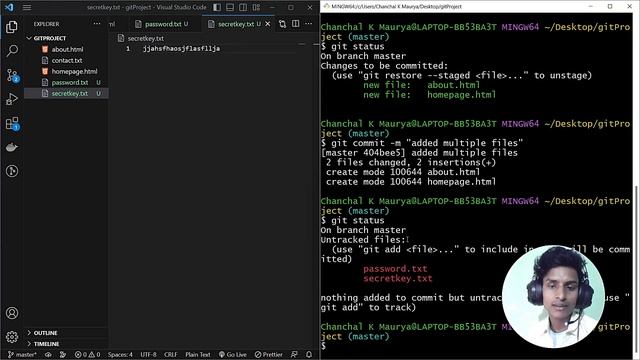Close the secretkey.txt editor tab
The width and height of the screenshot is (640, 360).
[x=268, y=24]
